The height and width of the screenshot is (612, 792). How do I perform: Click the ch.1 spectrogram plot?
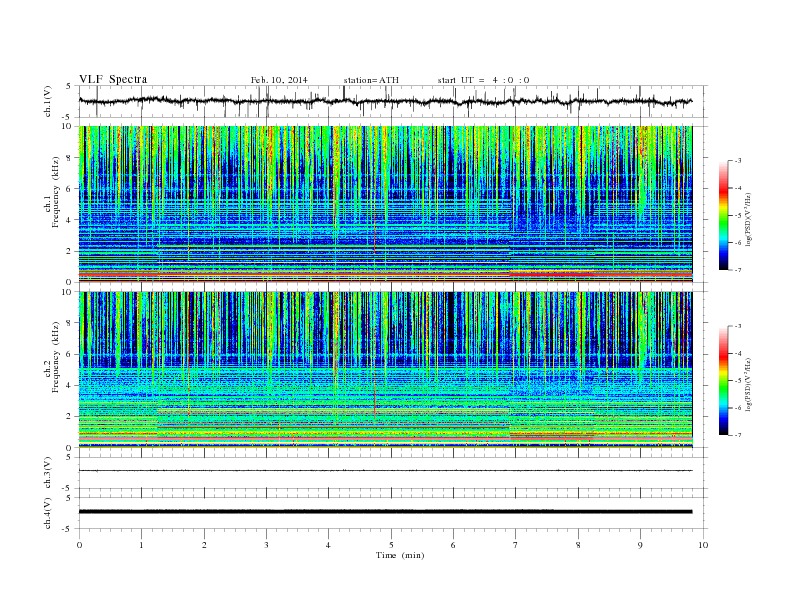tap(385, 204)
